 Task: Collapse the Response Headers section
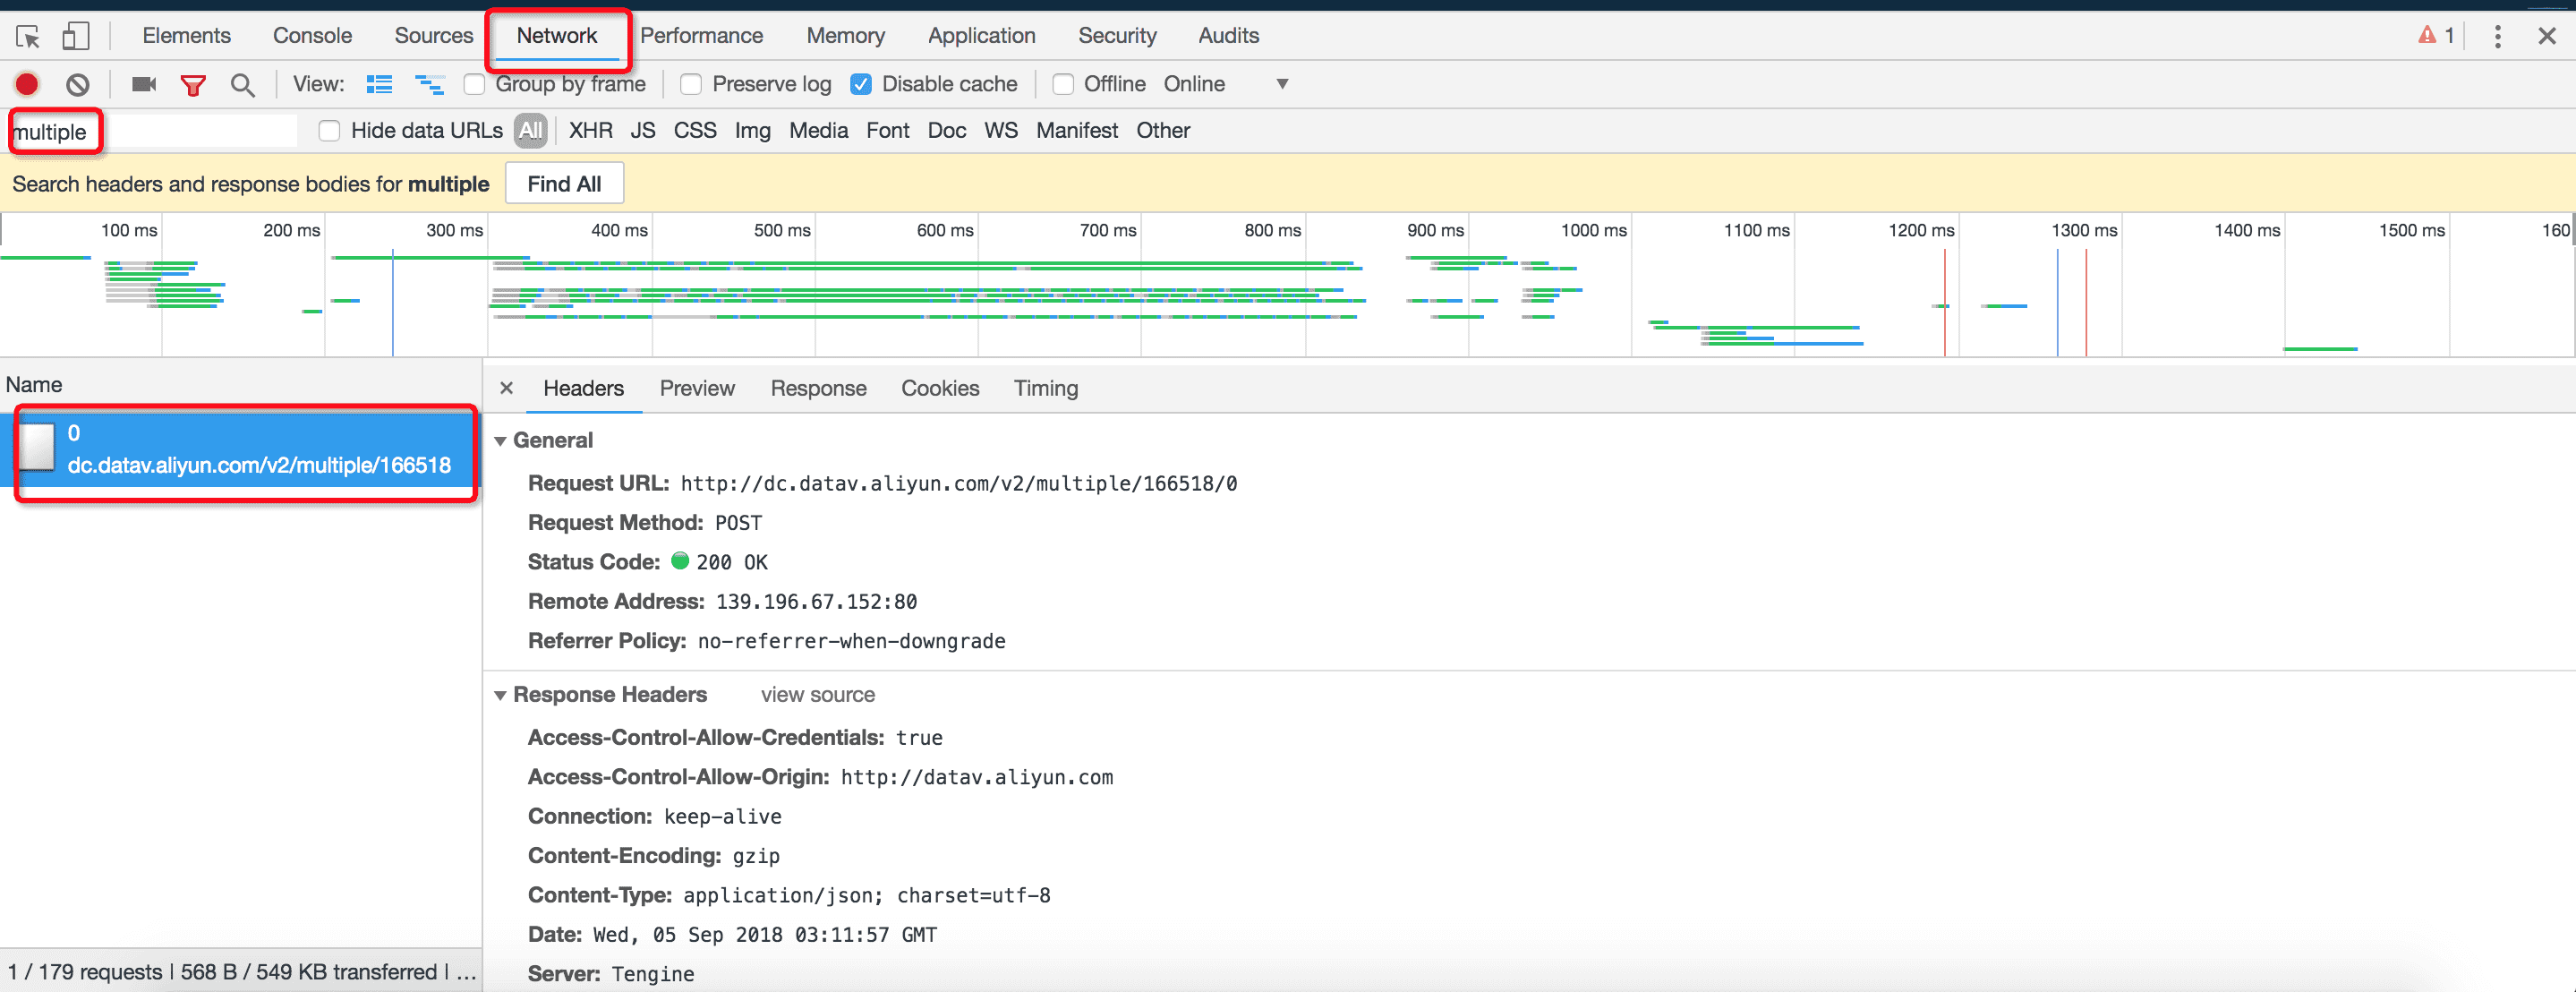500,695
